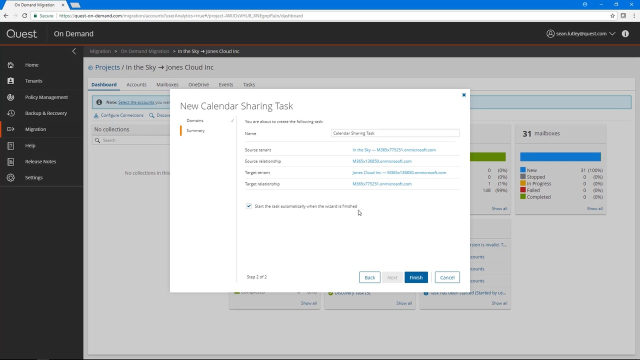Click Migration sidebar icon
Screen dimensions: 640x360
11,129
